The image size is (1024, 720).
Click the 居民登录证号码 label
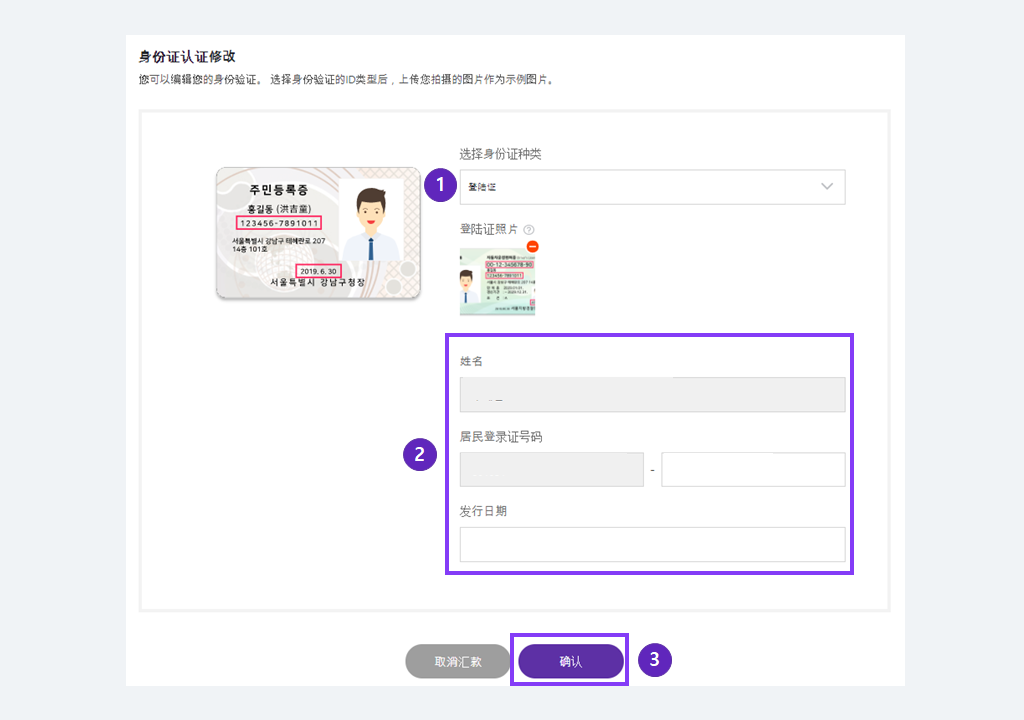pyautogui.click(x=500, y=436)
